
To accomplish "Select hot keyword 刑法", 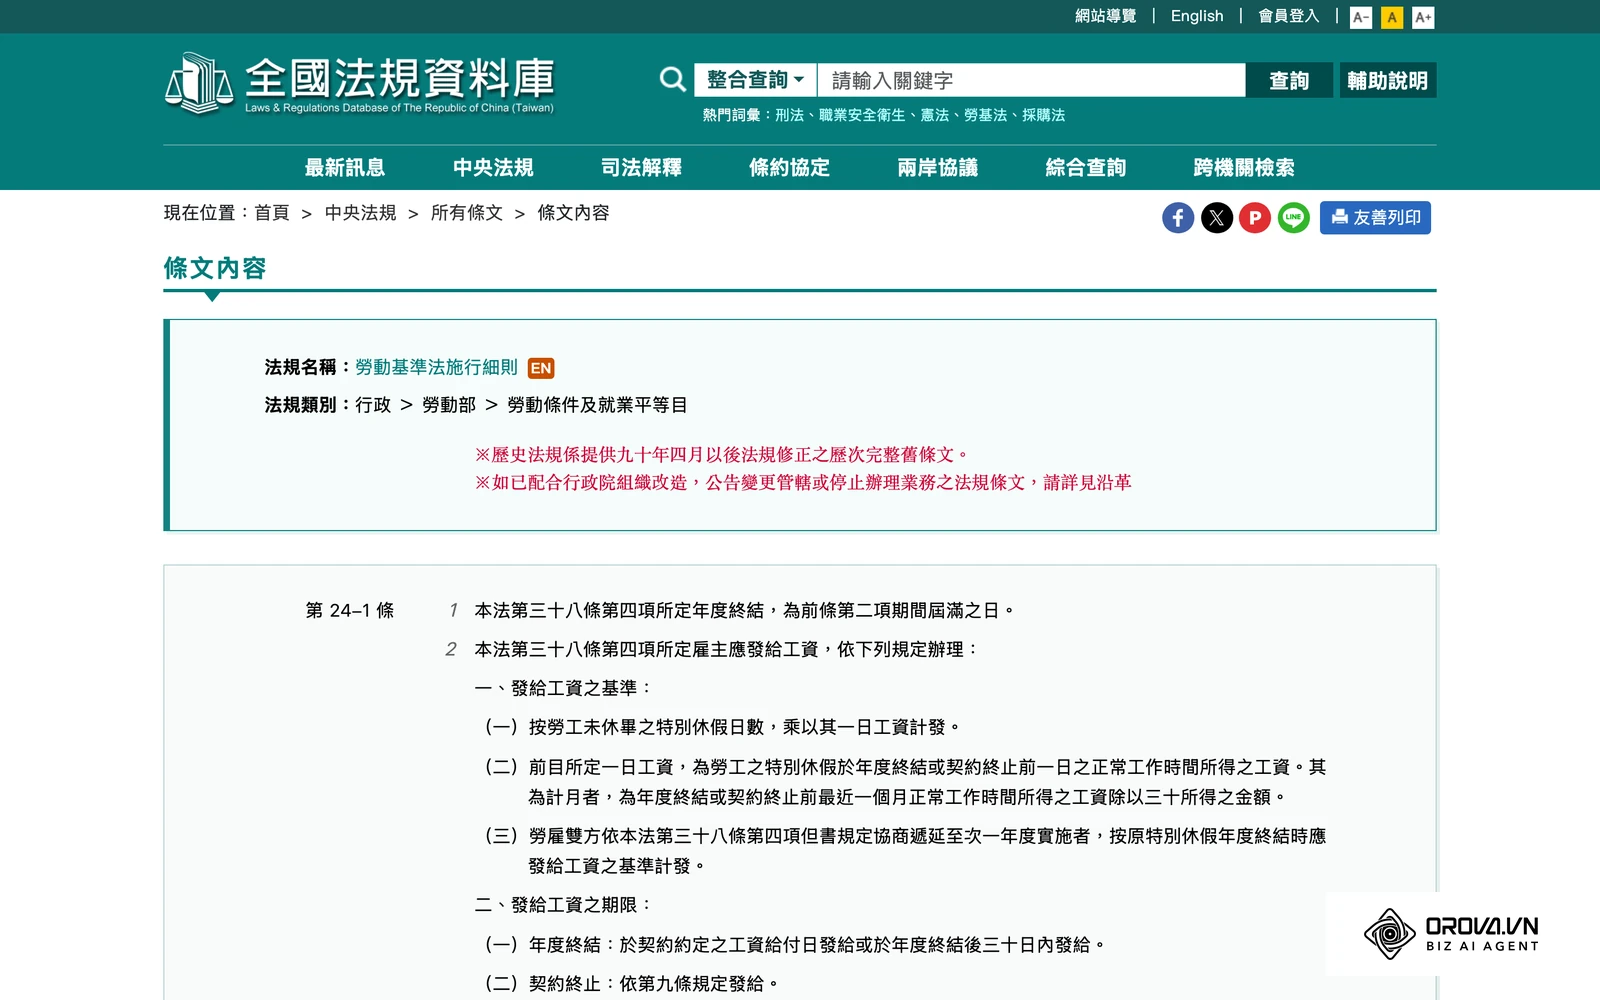I will coord(789,115).
